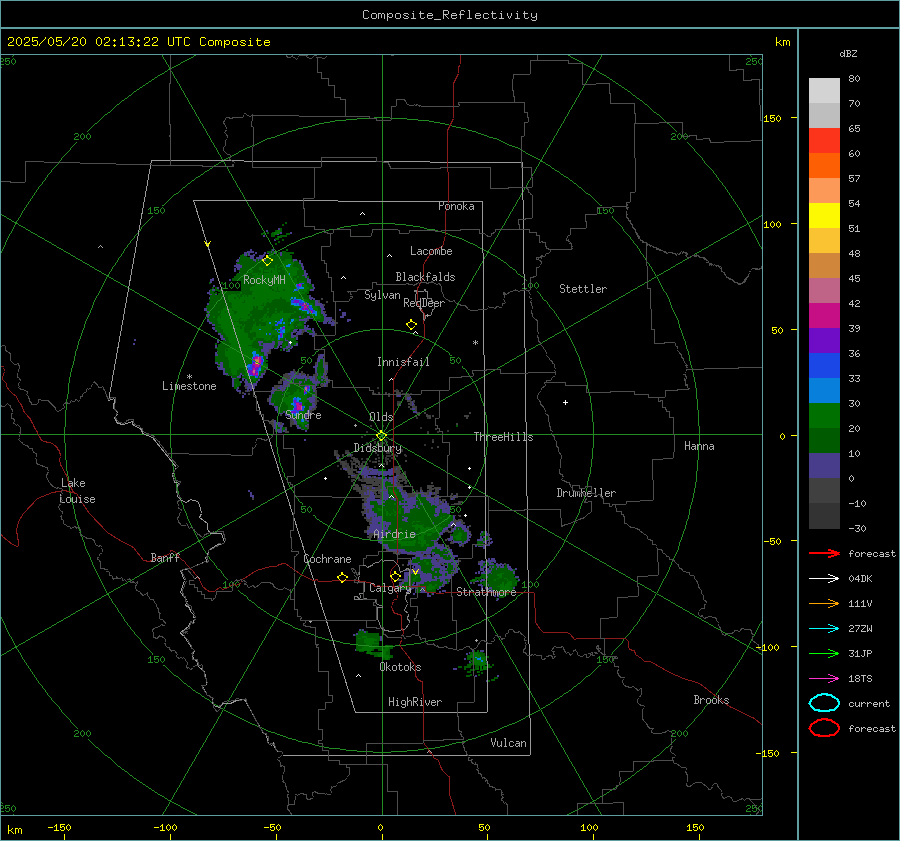Screen dimensions: 900x841
Task: Click the Banff label
Action: click(x=165, y=557)
